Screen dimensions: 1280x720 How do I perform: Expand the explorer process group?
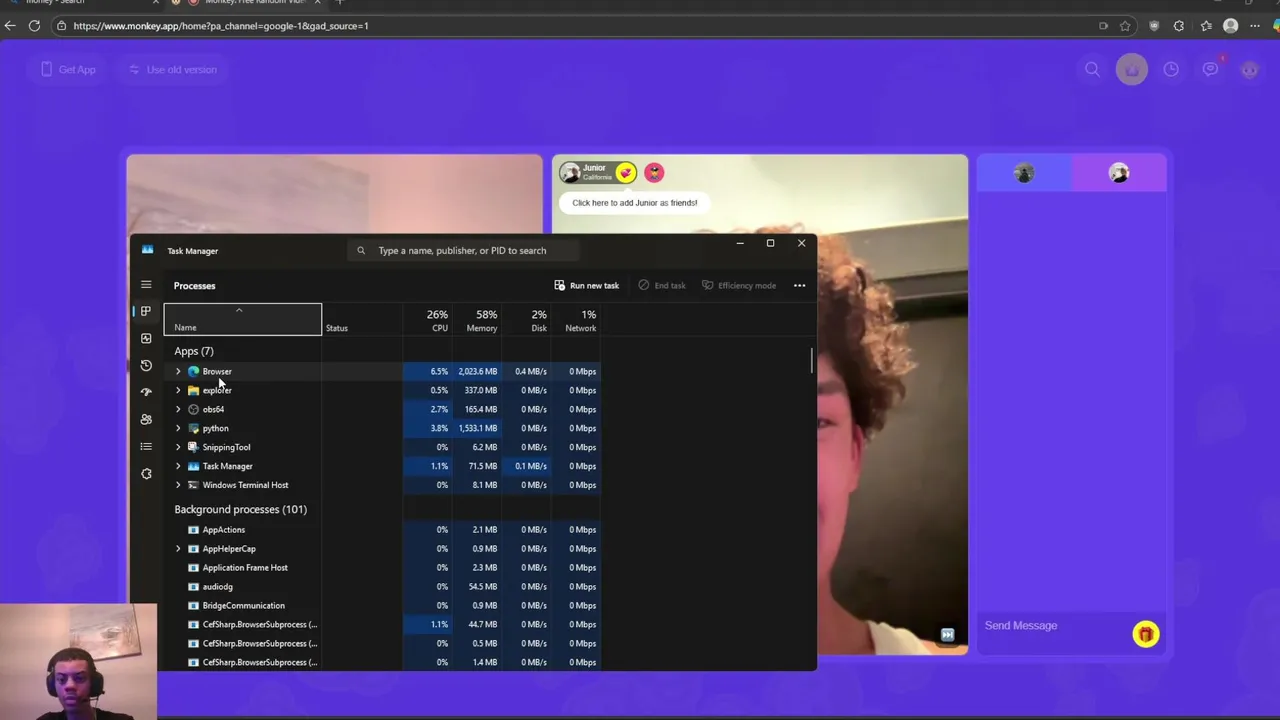point(178,390)
